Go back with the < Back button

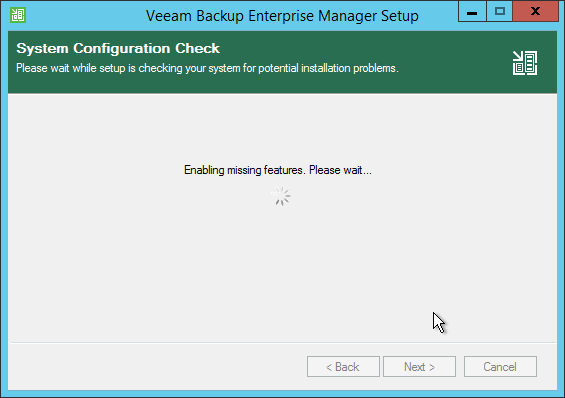[343, 367]
